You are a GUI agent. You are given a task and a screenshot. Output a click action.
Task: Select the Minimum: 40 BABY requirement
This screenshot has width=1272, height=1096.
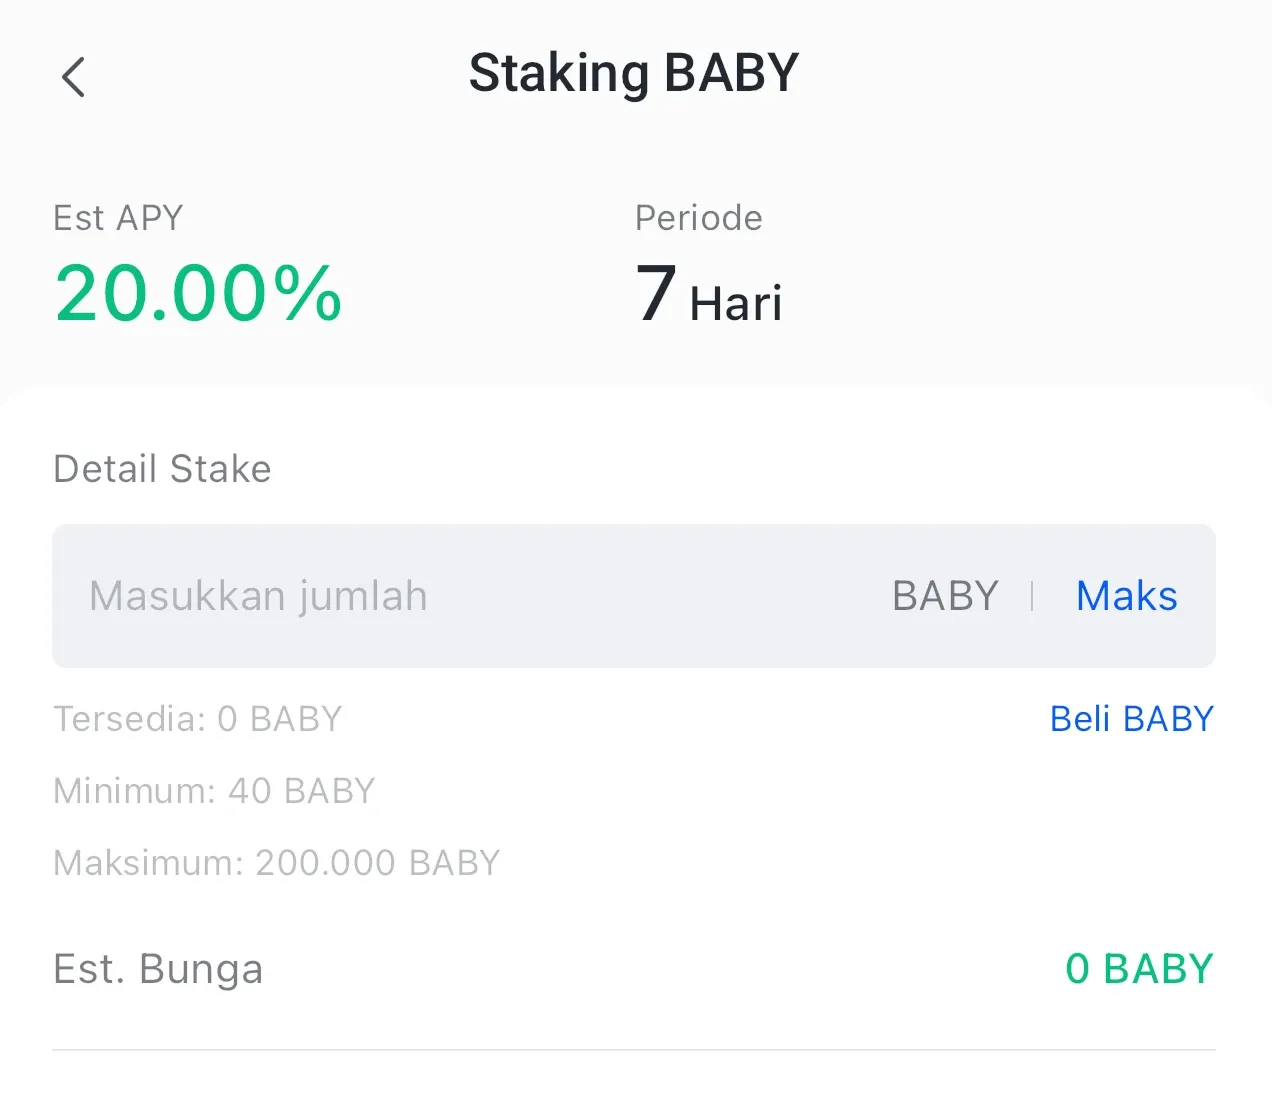(x=213, y=790)
